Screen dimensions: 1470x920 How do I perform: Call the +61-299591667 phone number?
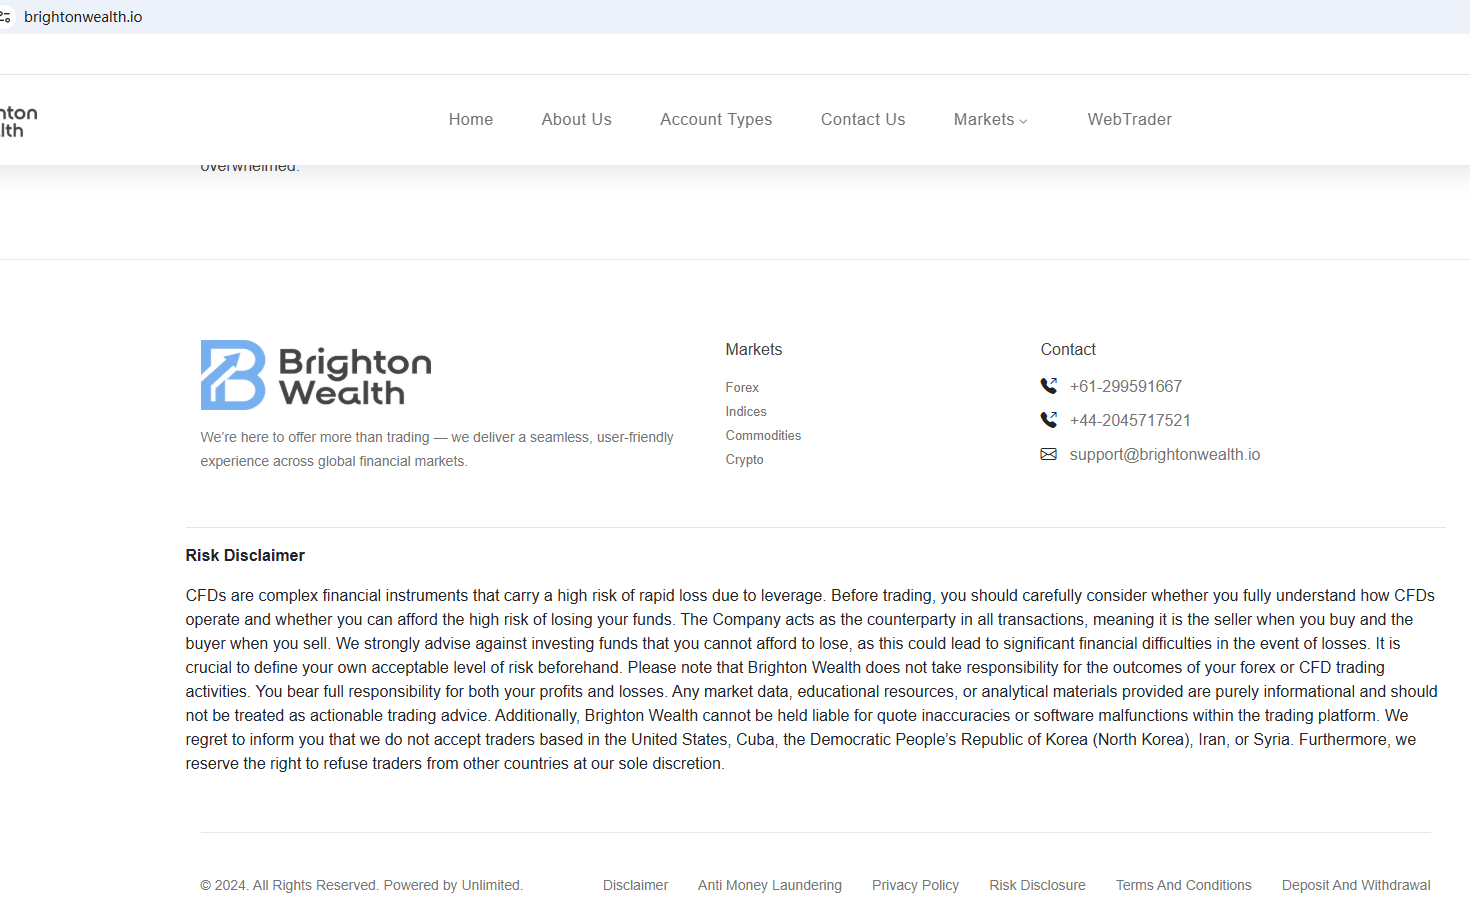point(1126,386)
